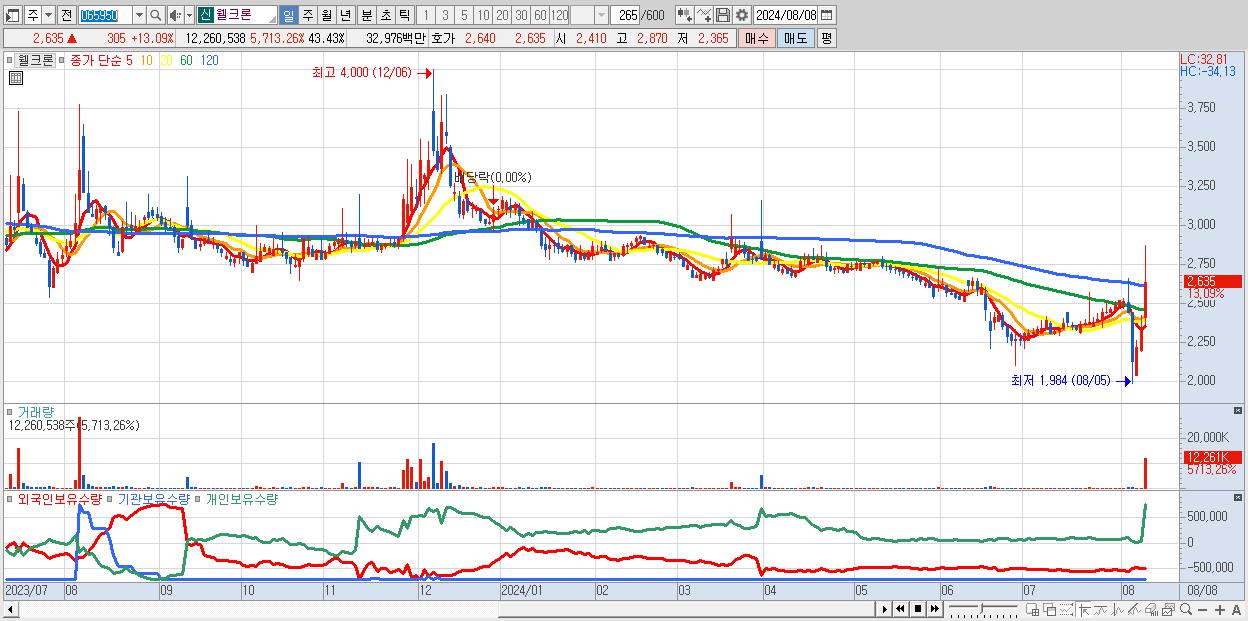Click the stock code field 065950
The width and height of the screenshot is (1248, 621).
[x=105, y=15]
